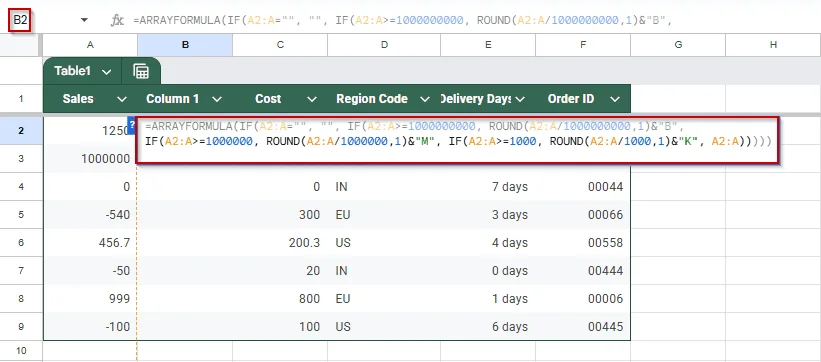Viewport: 821px width, 362px height.
Task: Open the Sales column dropdown
Action: [x=122, y=99]
